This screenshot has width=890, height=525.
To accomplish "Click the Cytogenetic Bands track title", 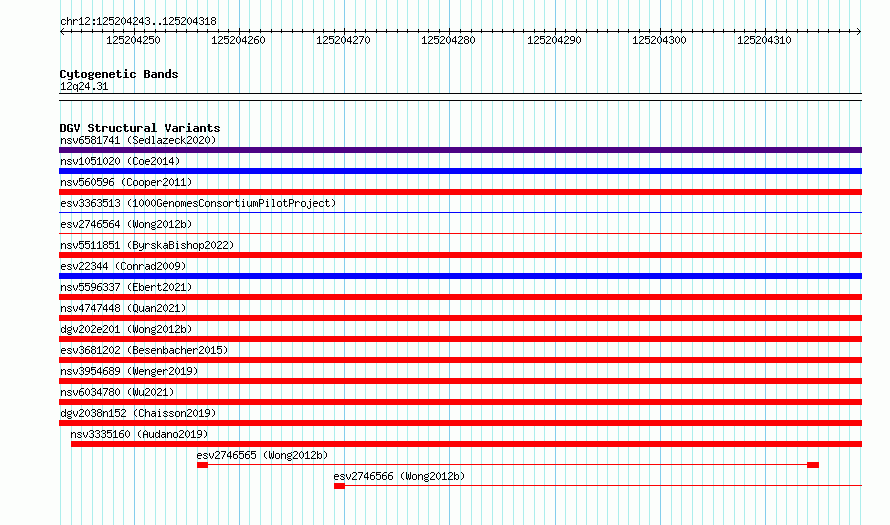I will click(x=119, y=74).
